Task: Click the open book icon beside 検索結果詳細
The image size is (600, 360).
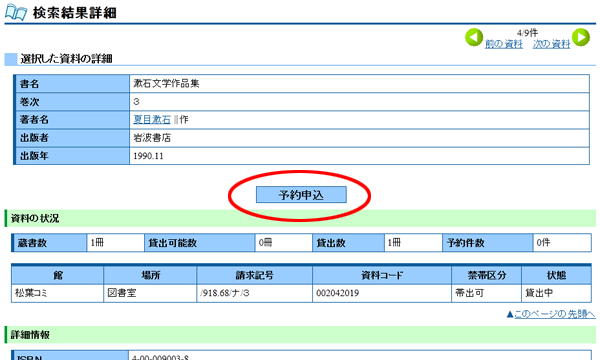Action: [16, 13]
